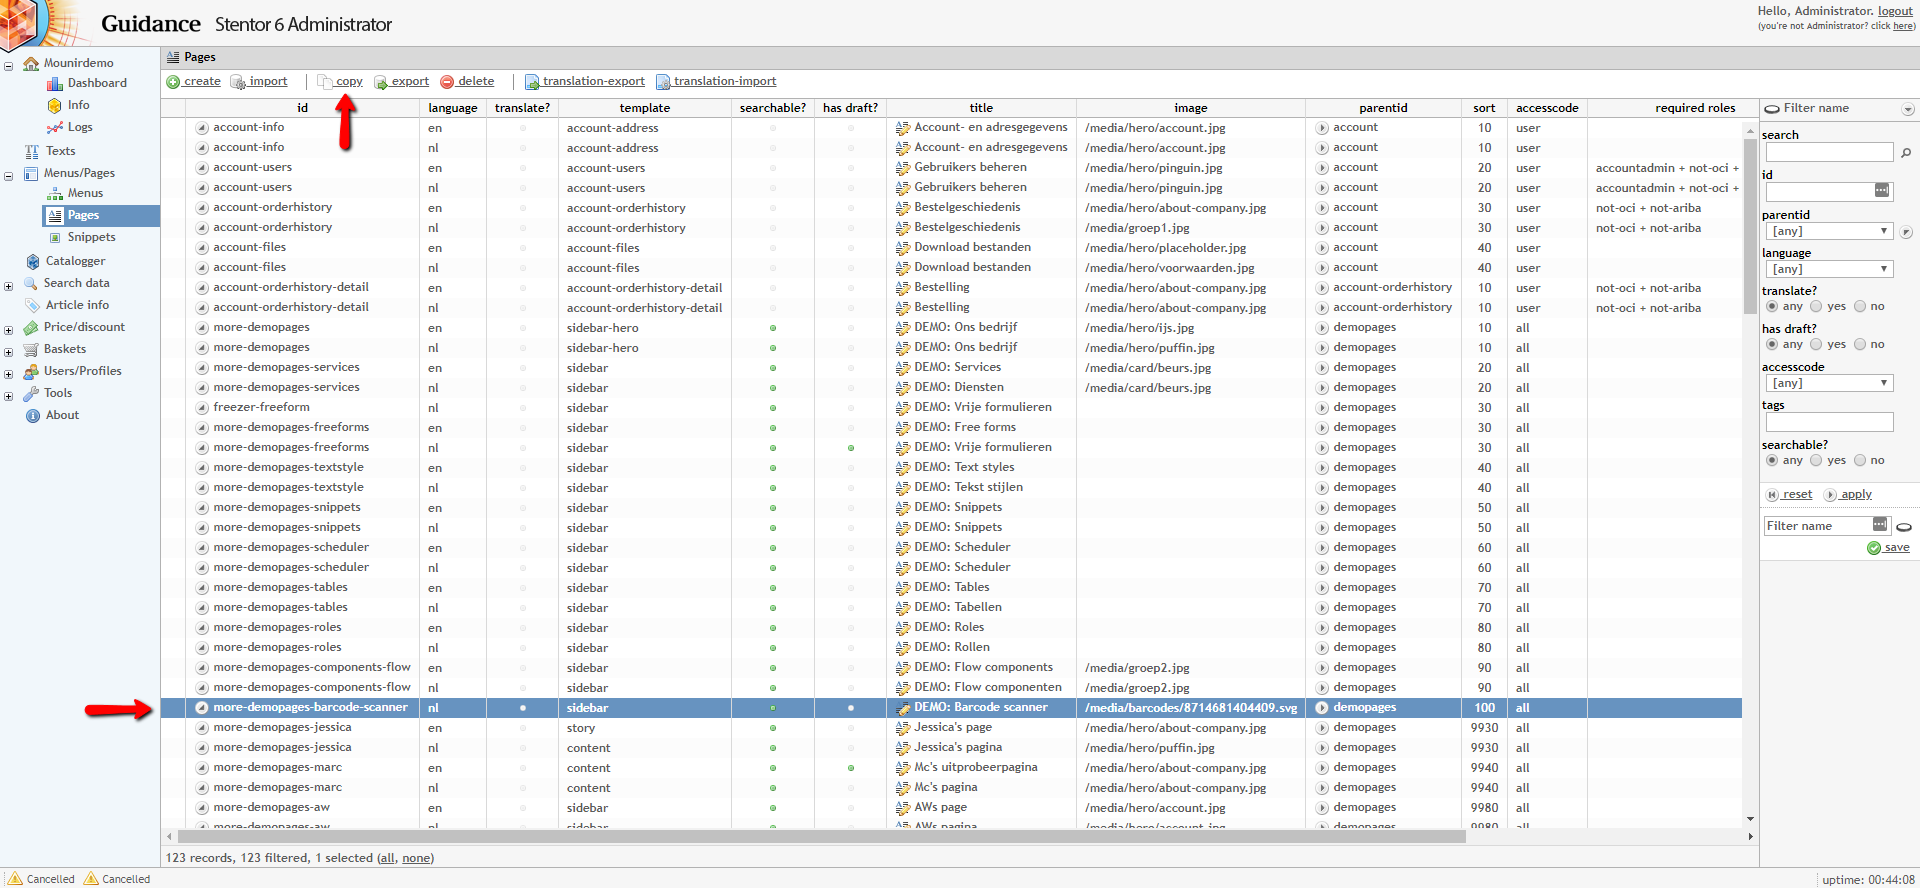Expand the Users/Profiles tree node
Image resolution: width=1920 pixels, height=888 pixels.
pyautogui.click(x=9, y=375)
